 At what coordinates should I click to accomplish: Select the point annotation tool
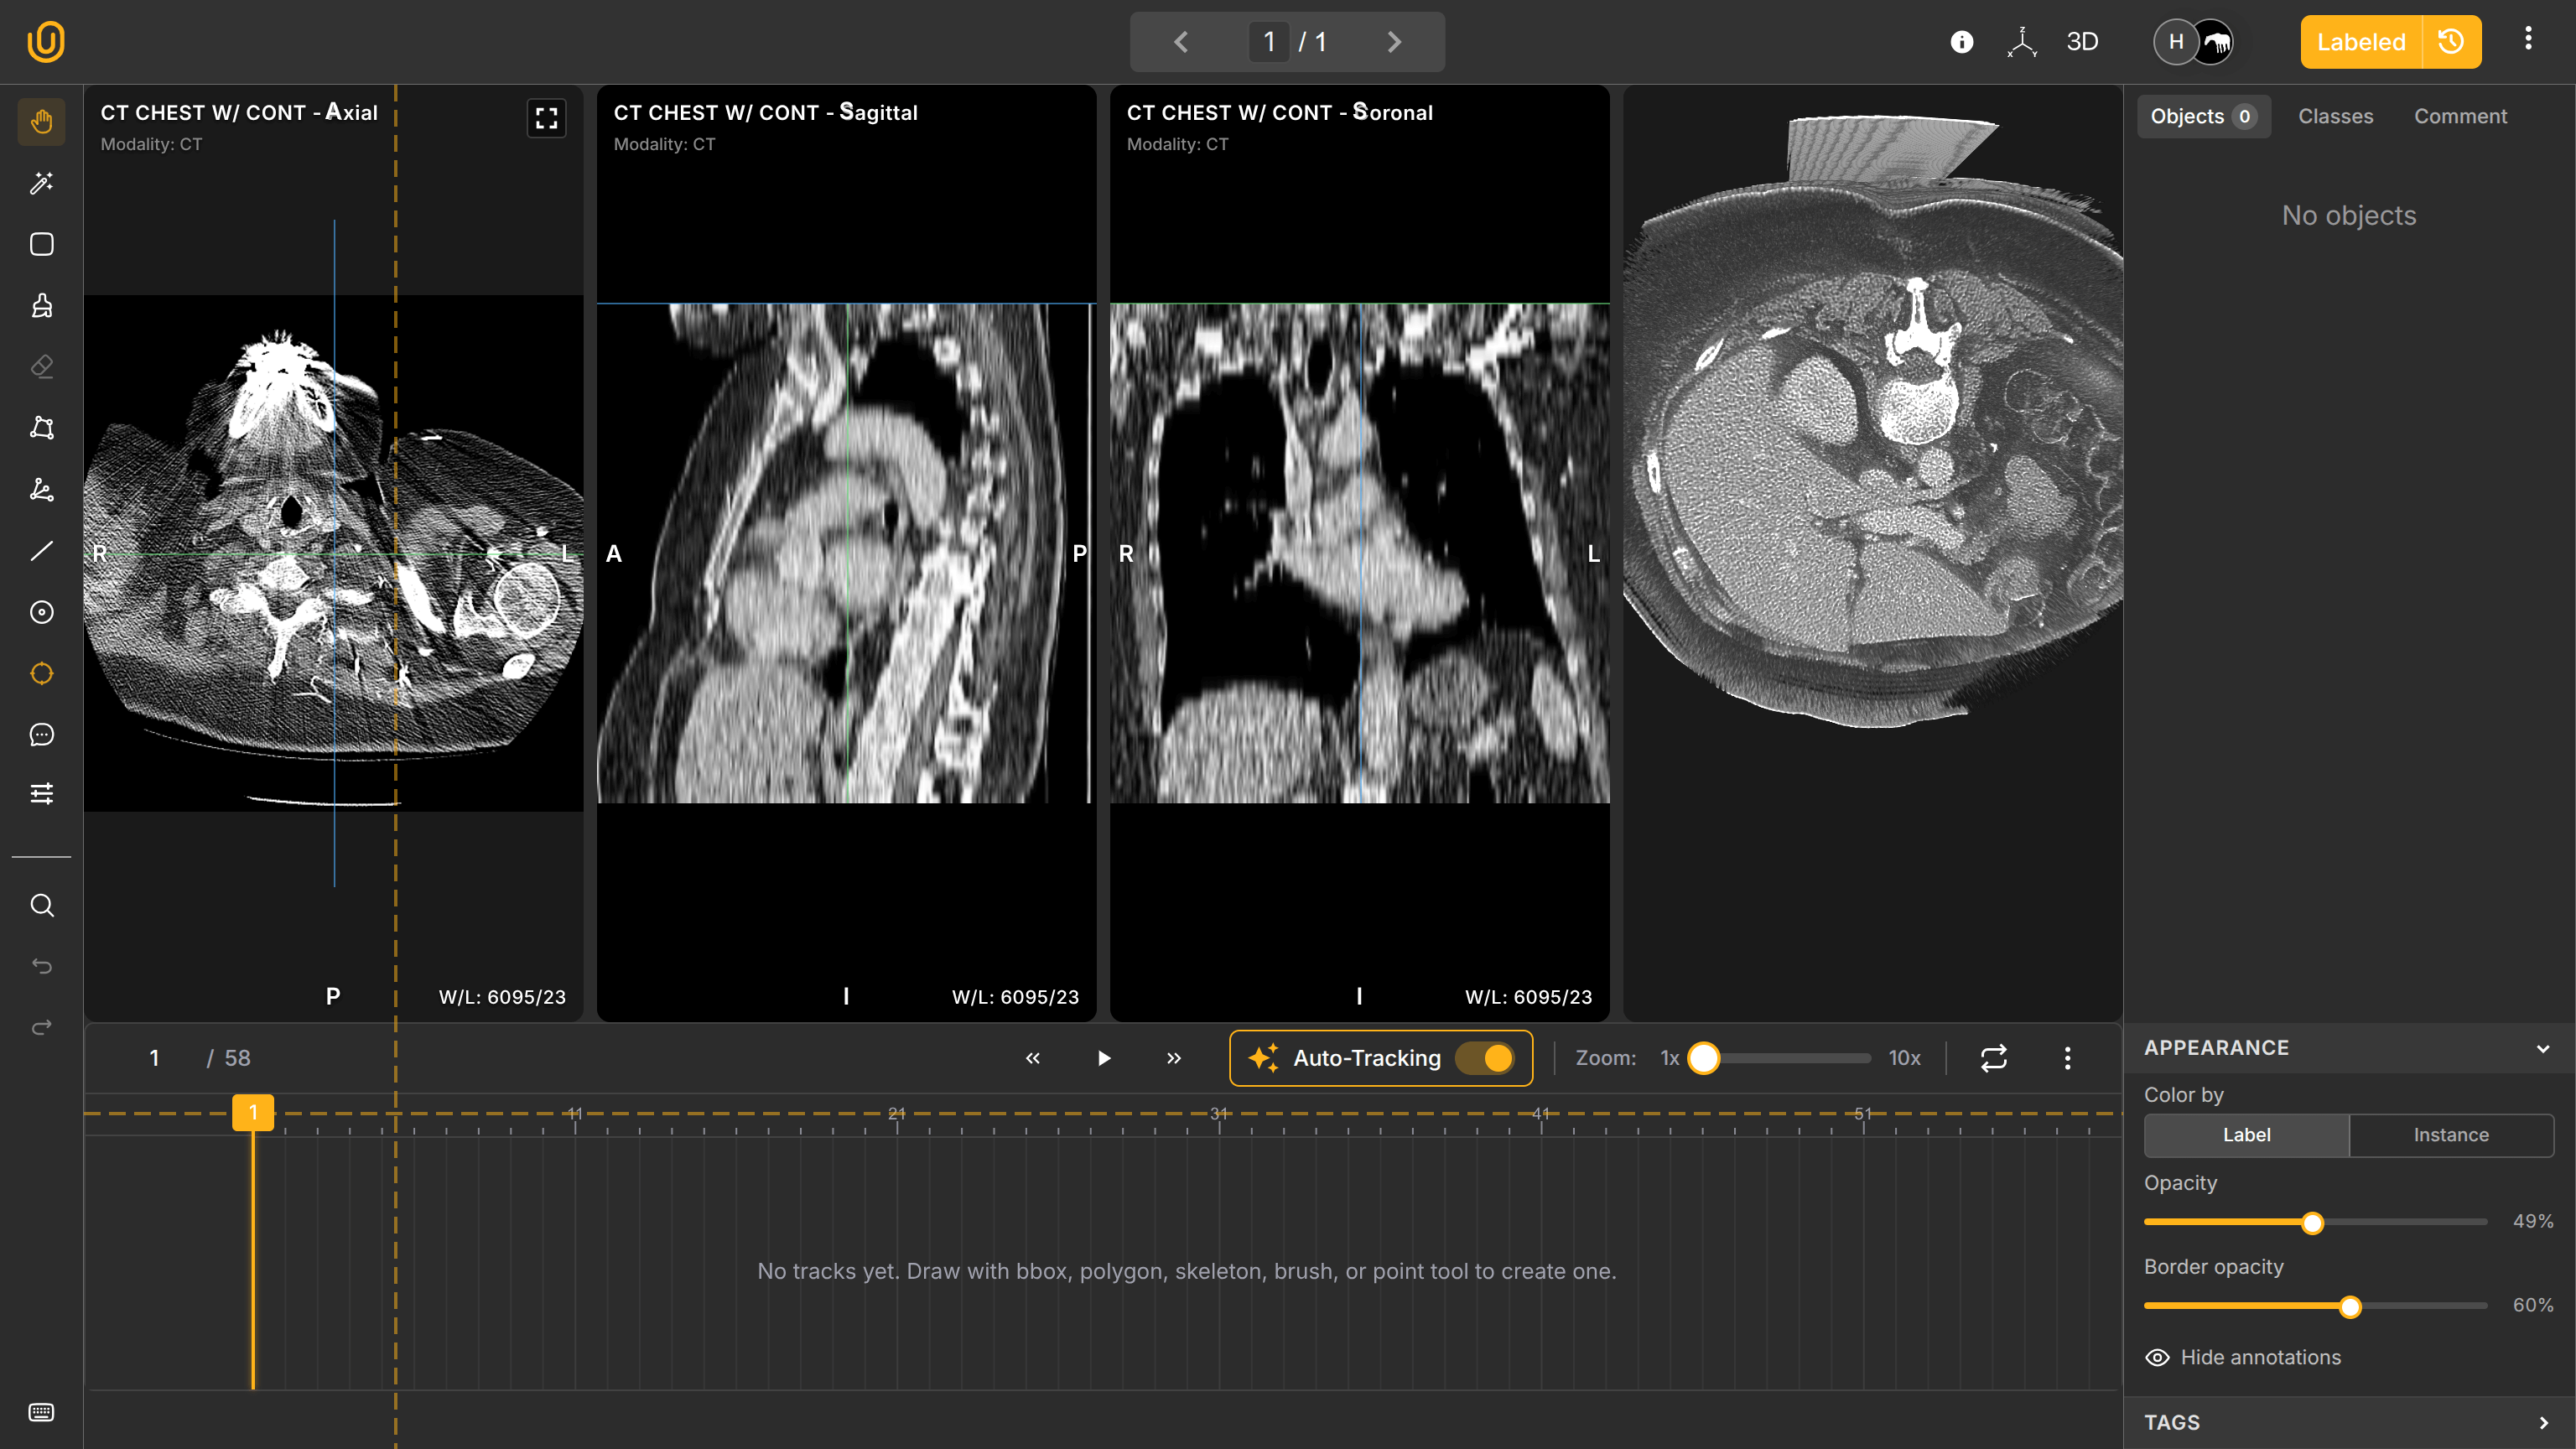click(41, 612)
